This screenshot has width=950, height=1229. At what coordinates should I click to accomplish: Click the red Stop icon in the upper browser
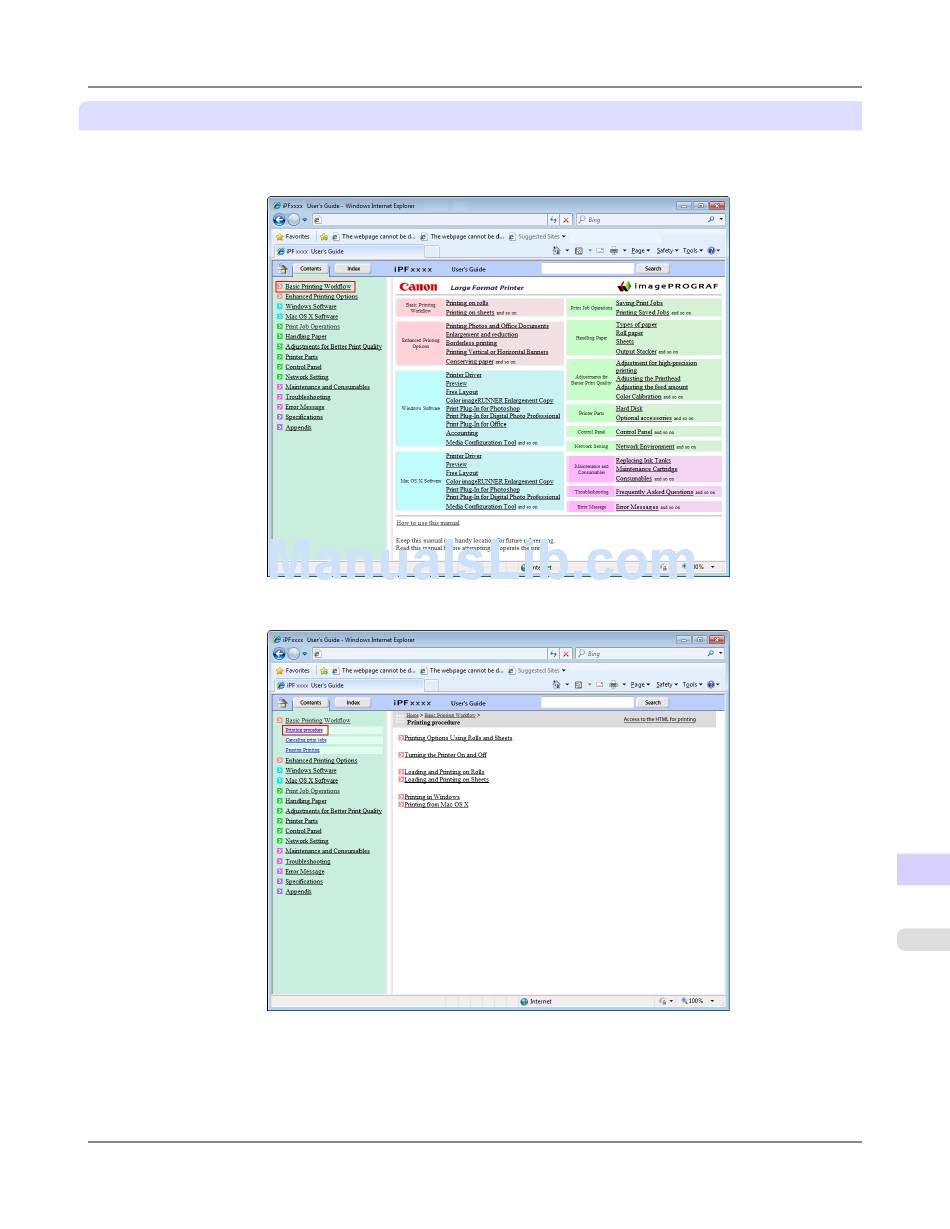pyautogui.click(x=566, y=219)
